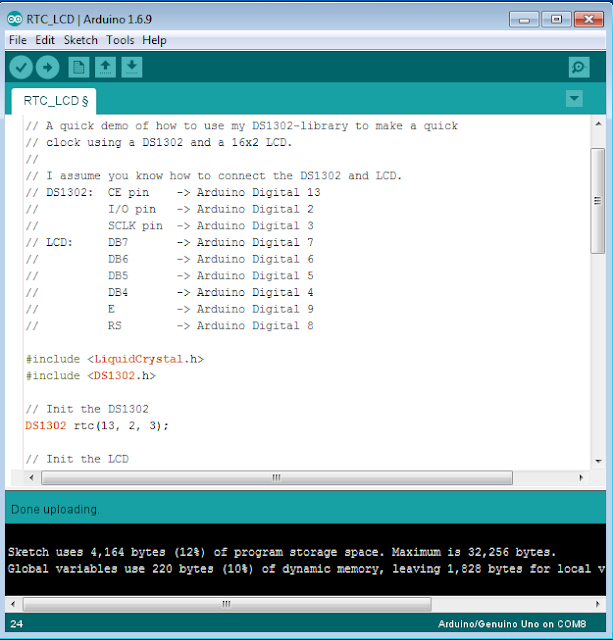Viewport: 613px width, 640px height.
Task: Maximize the Arduino window
Action: point(556,19)
